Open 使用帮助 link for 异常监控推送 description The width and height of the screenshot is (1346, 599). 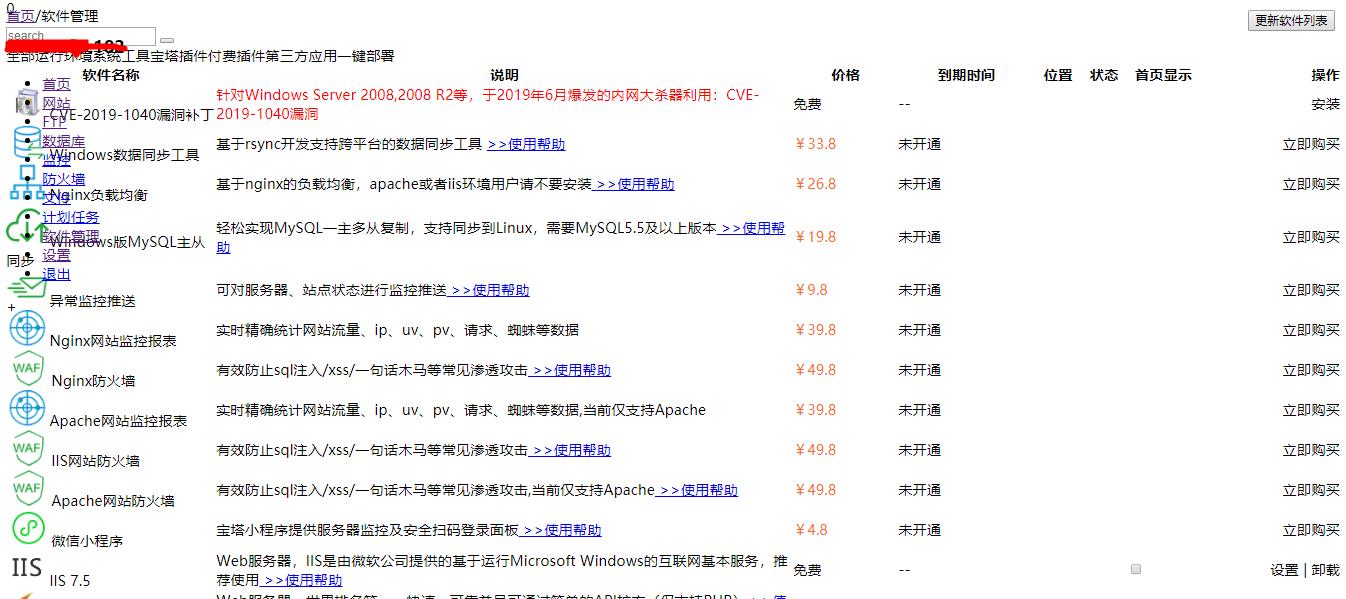point(490,290)
